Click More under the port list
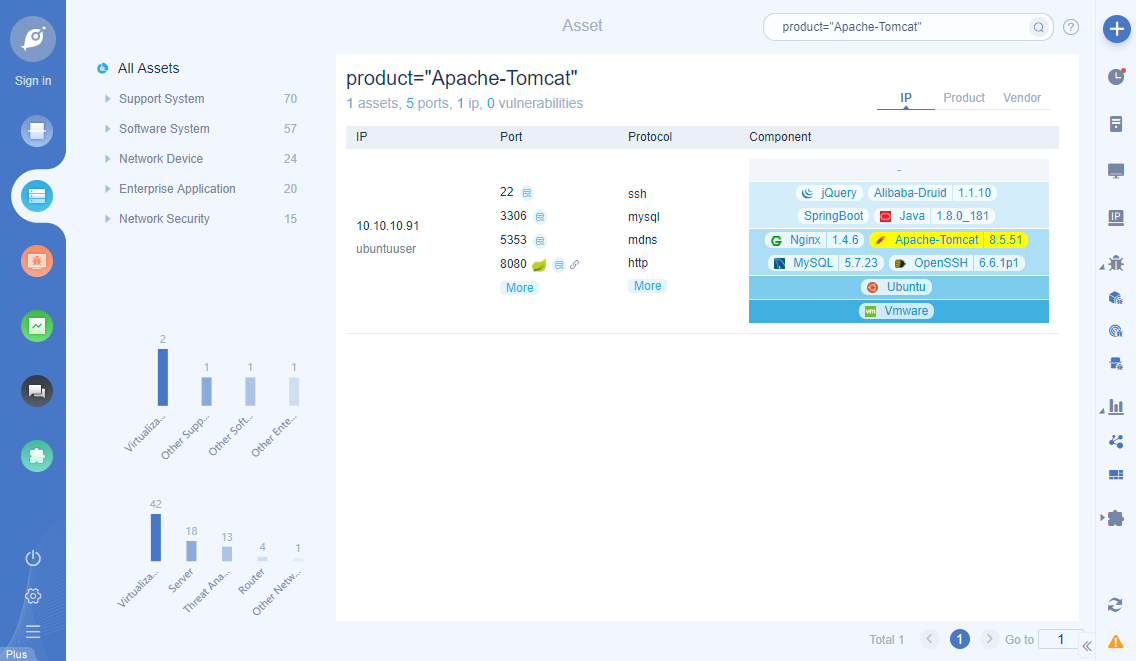This screenshot has height=661, width=1136. click(519, 288)
